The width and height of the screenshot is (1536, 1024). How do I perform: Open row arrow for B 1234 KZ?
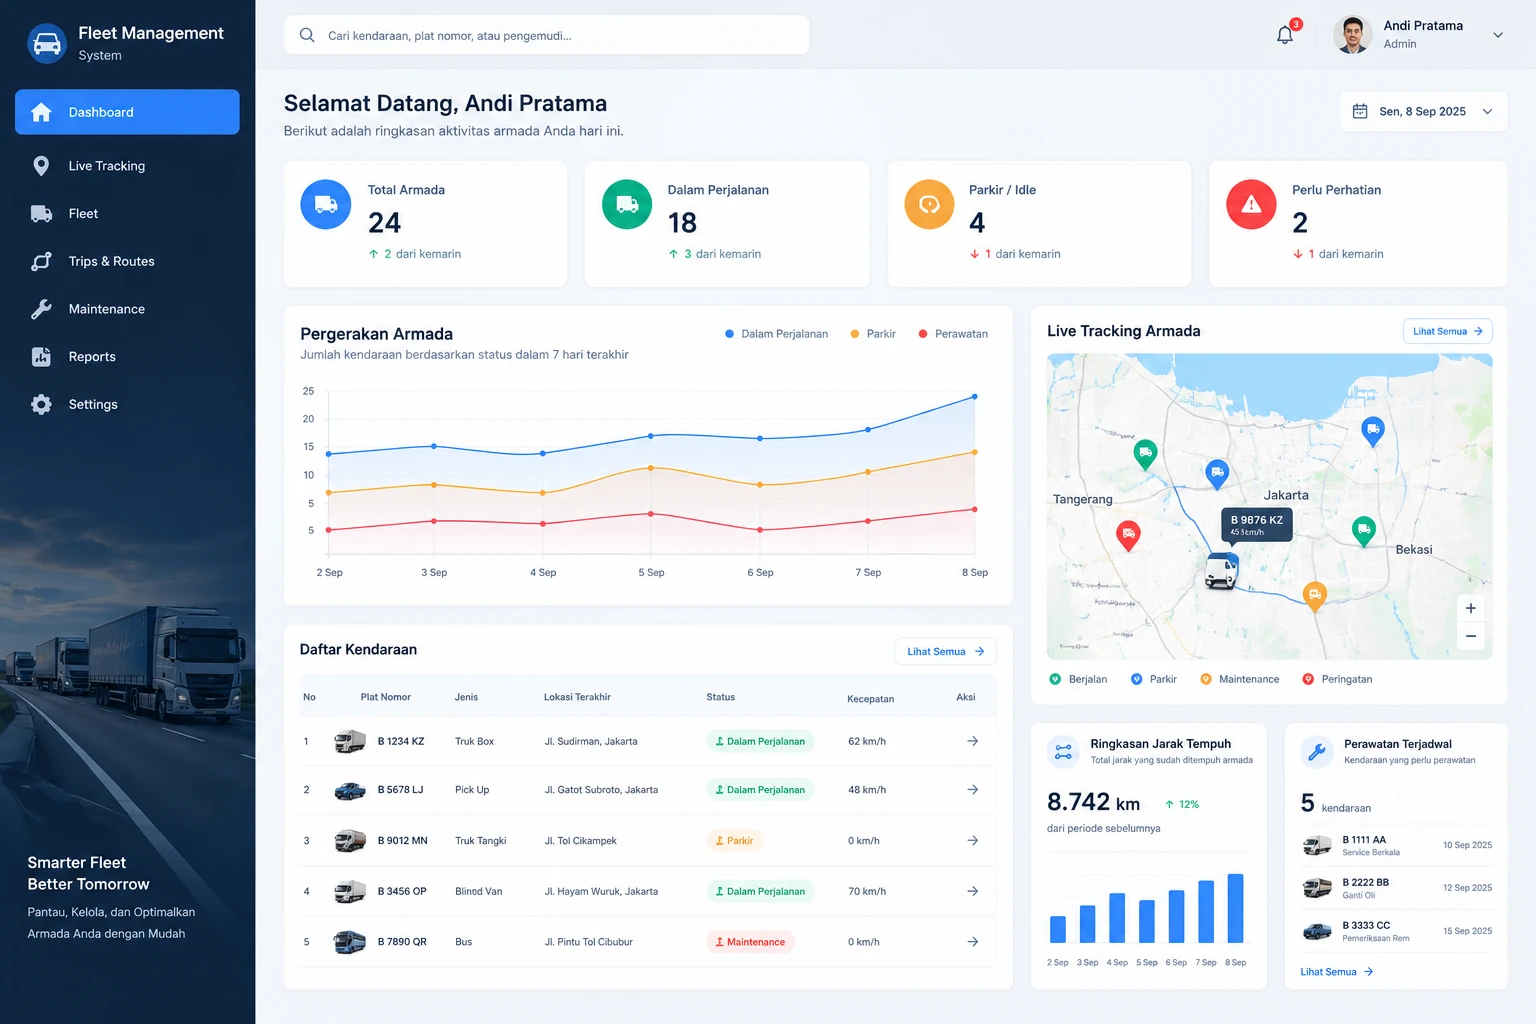click(972, 741)
